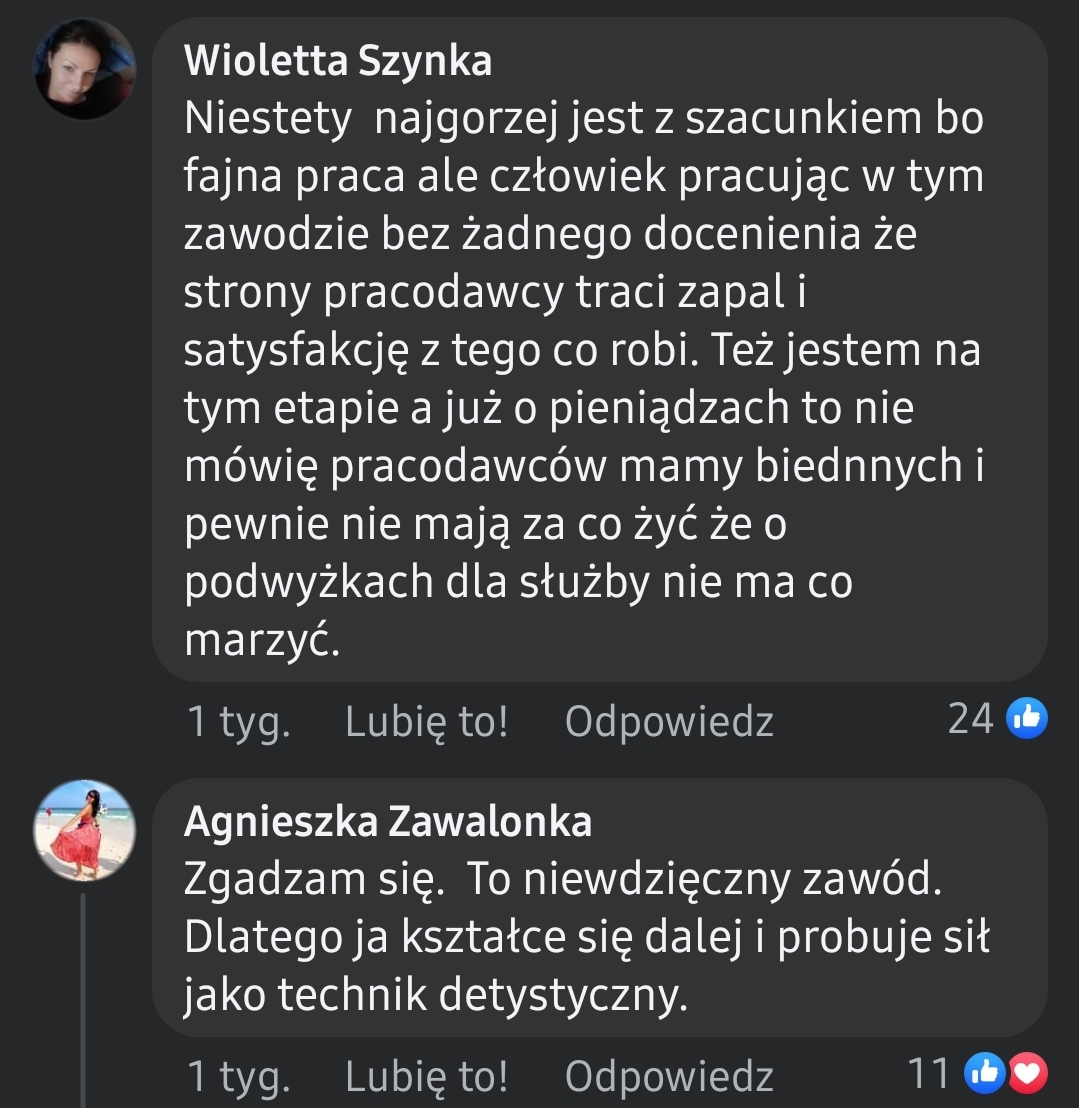This screenshot has height=1108, width=1079.
Task: Click the reply thread line below Agnieszka's avatar
Action: pos(85,990)
